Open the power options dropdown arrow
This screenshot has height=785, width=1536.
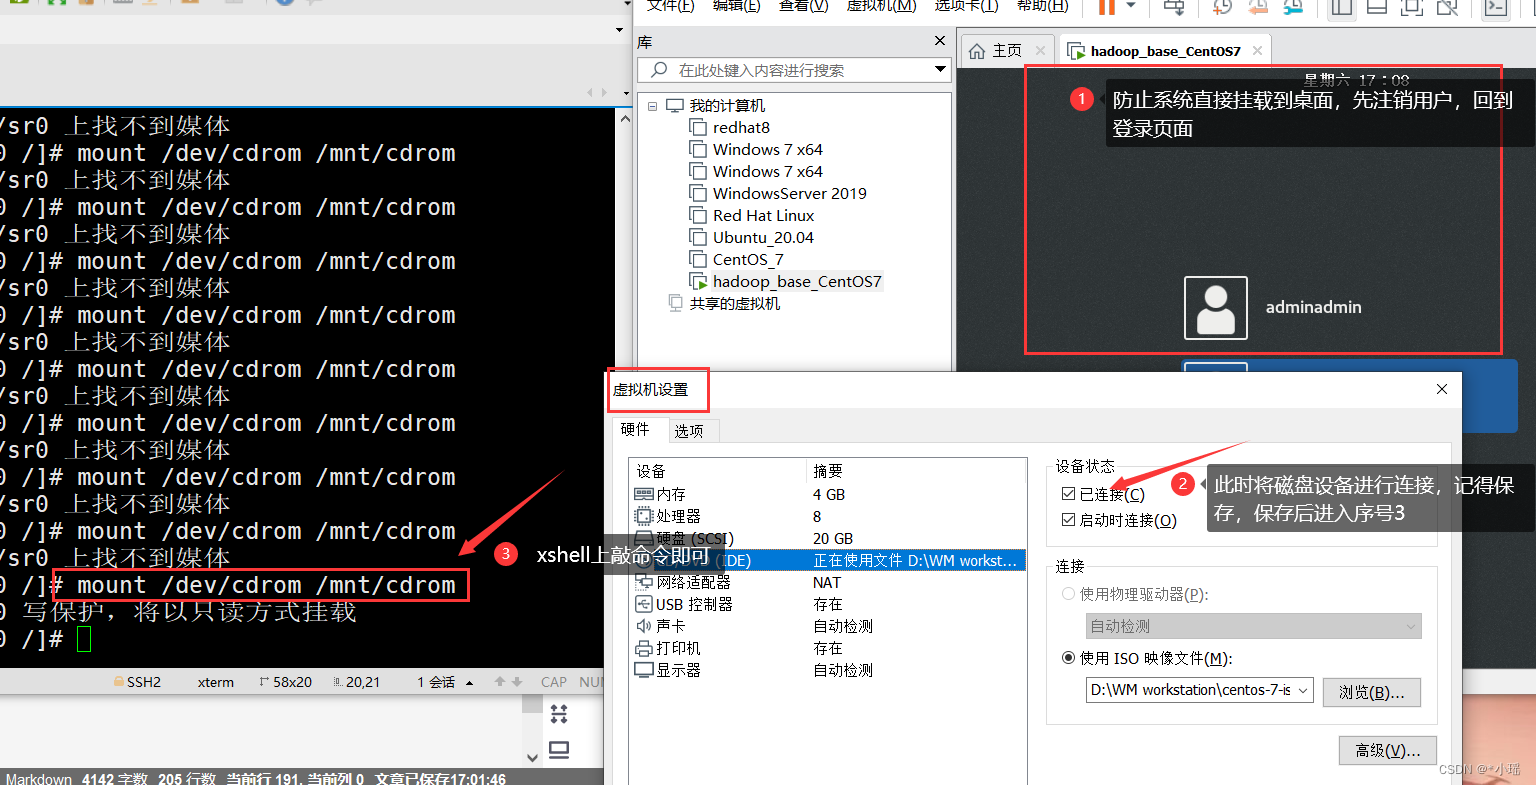(1131, 6)
